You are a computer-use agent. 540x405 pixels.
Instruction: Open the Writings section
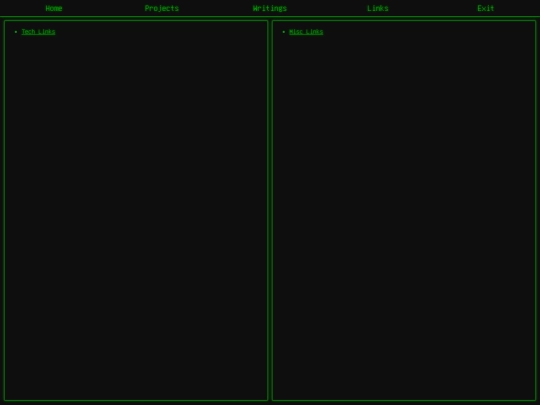[x=270, y=8]
